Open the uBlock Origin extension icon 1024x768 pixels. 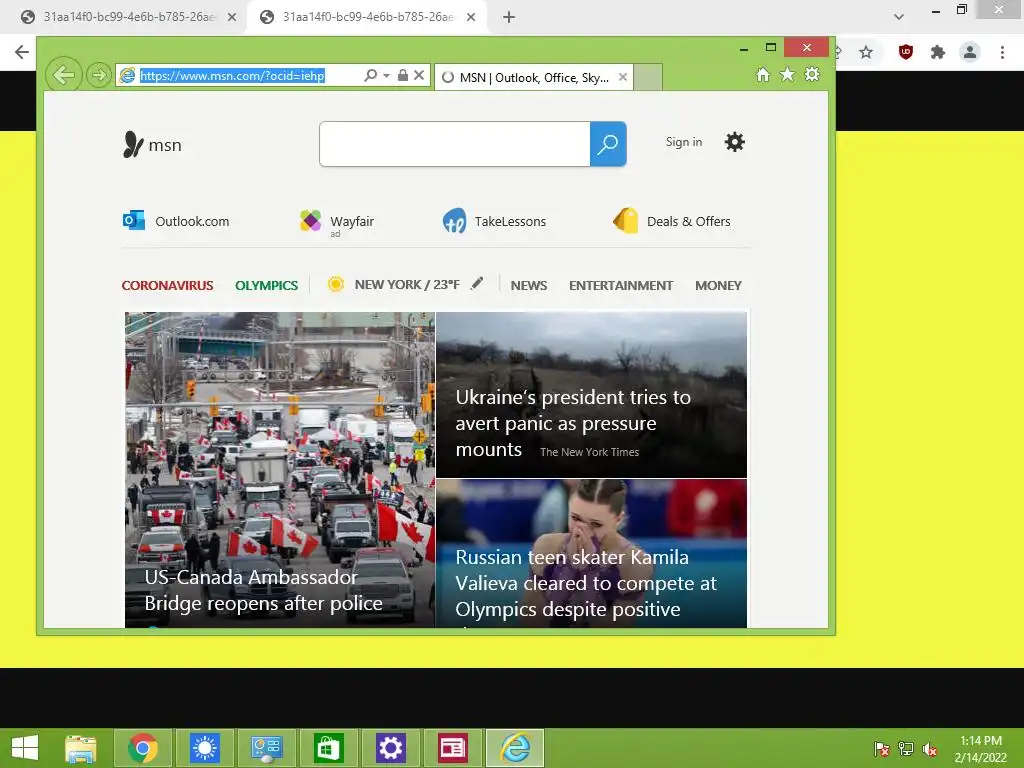pyautogui.click(x=905, y=52)
